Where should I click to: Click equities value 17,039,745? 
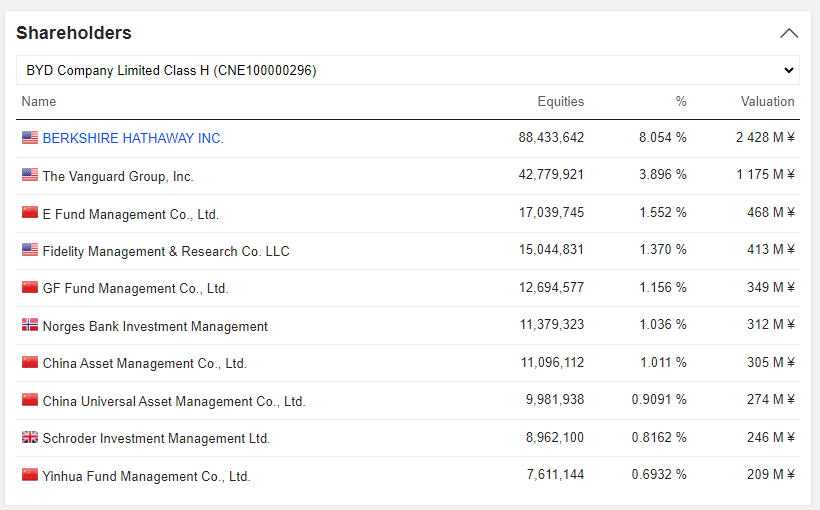[x=551, y=212]
